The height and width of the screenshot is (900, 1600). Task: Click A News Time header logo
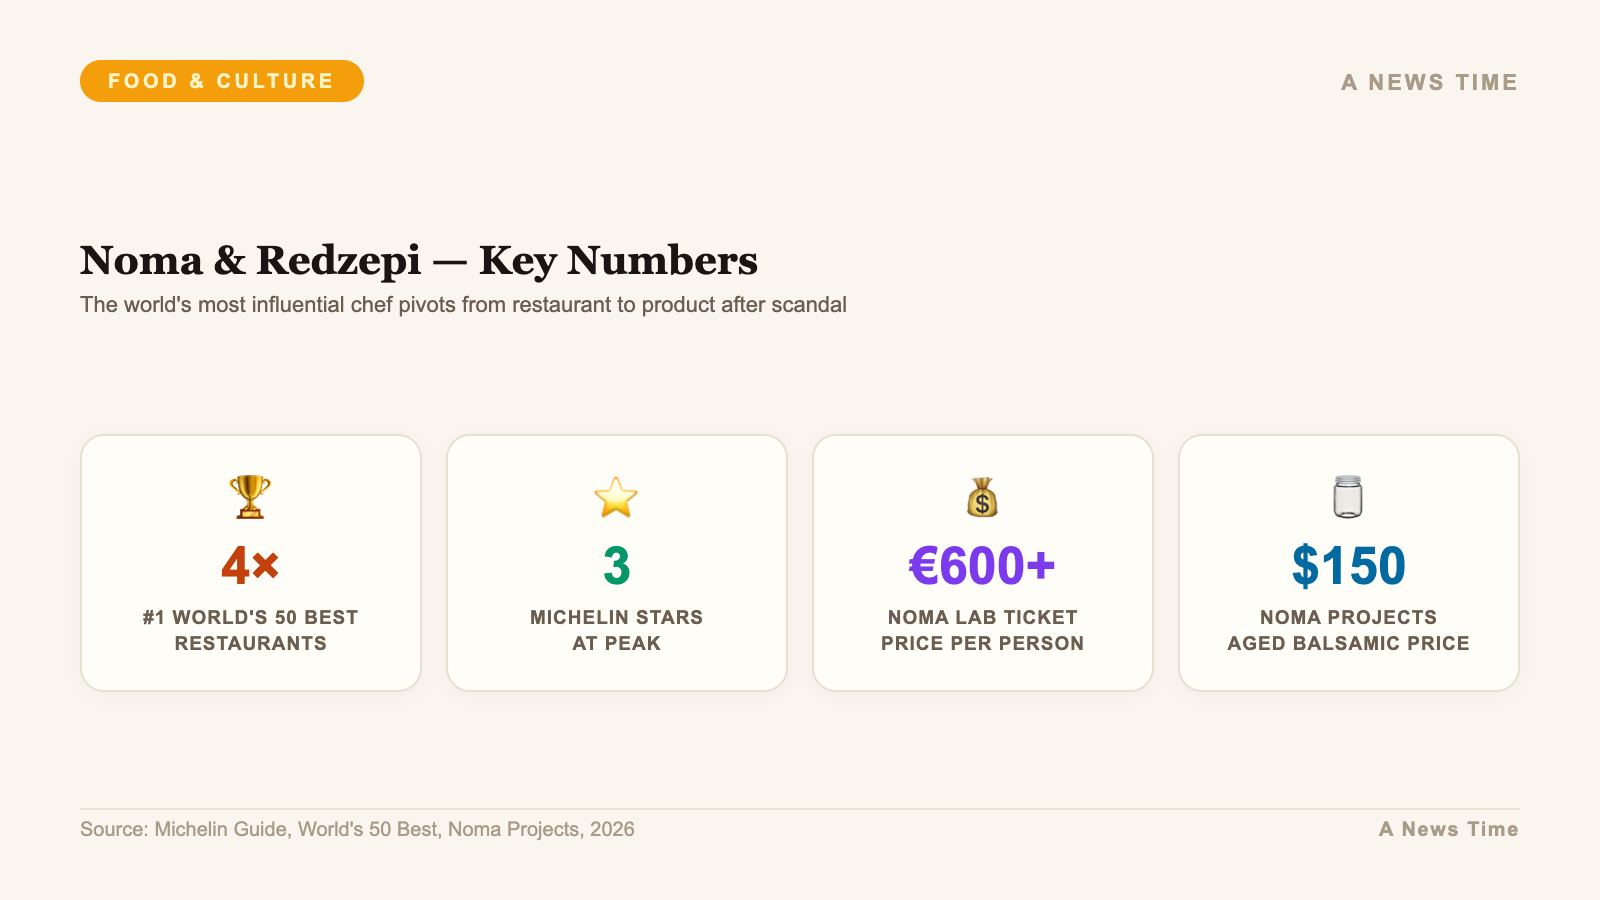[1429, 82]
